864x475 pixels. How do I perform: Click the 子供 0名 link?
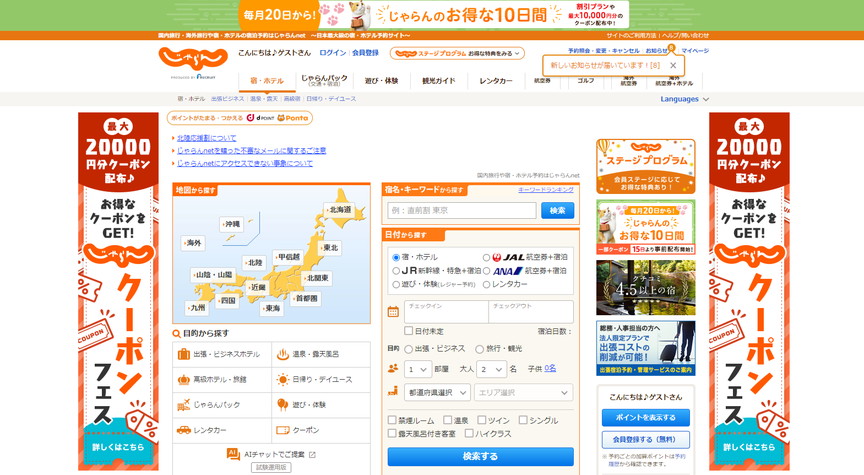pyautogui.click(x=550, y=368)
